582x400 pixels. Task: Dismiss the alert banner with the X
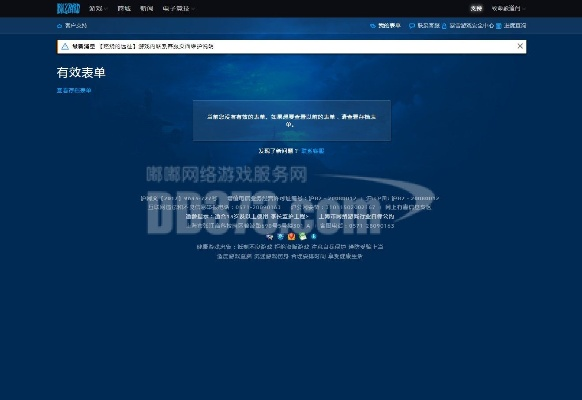520,46
